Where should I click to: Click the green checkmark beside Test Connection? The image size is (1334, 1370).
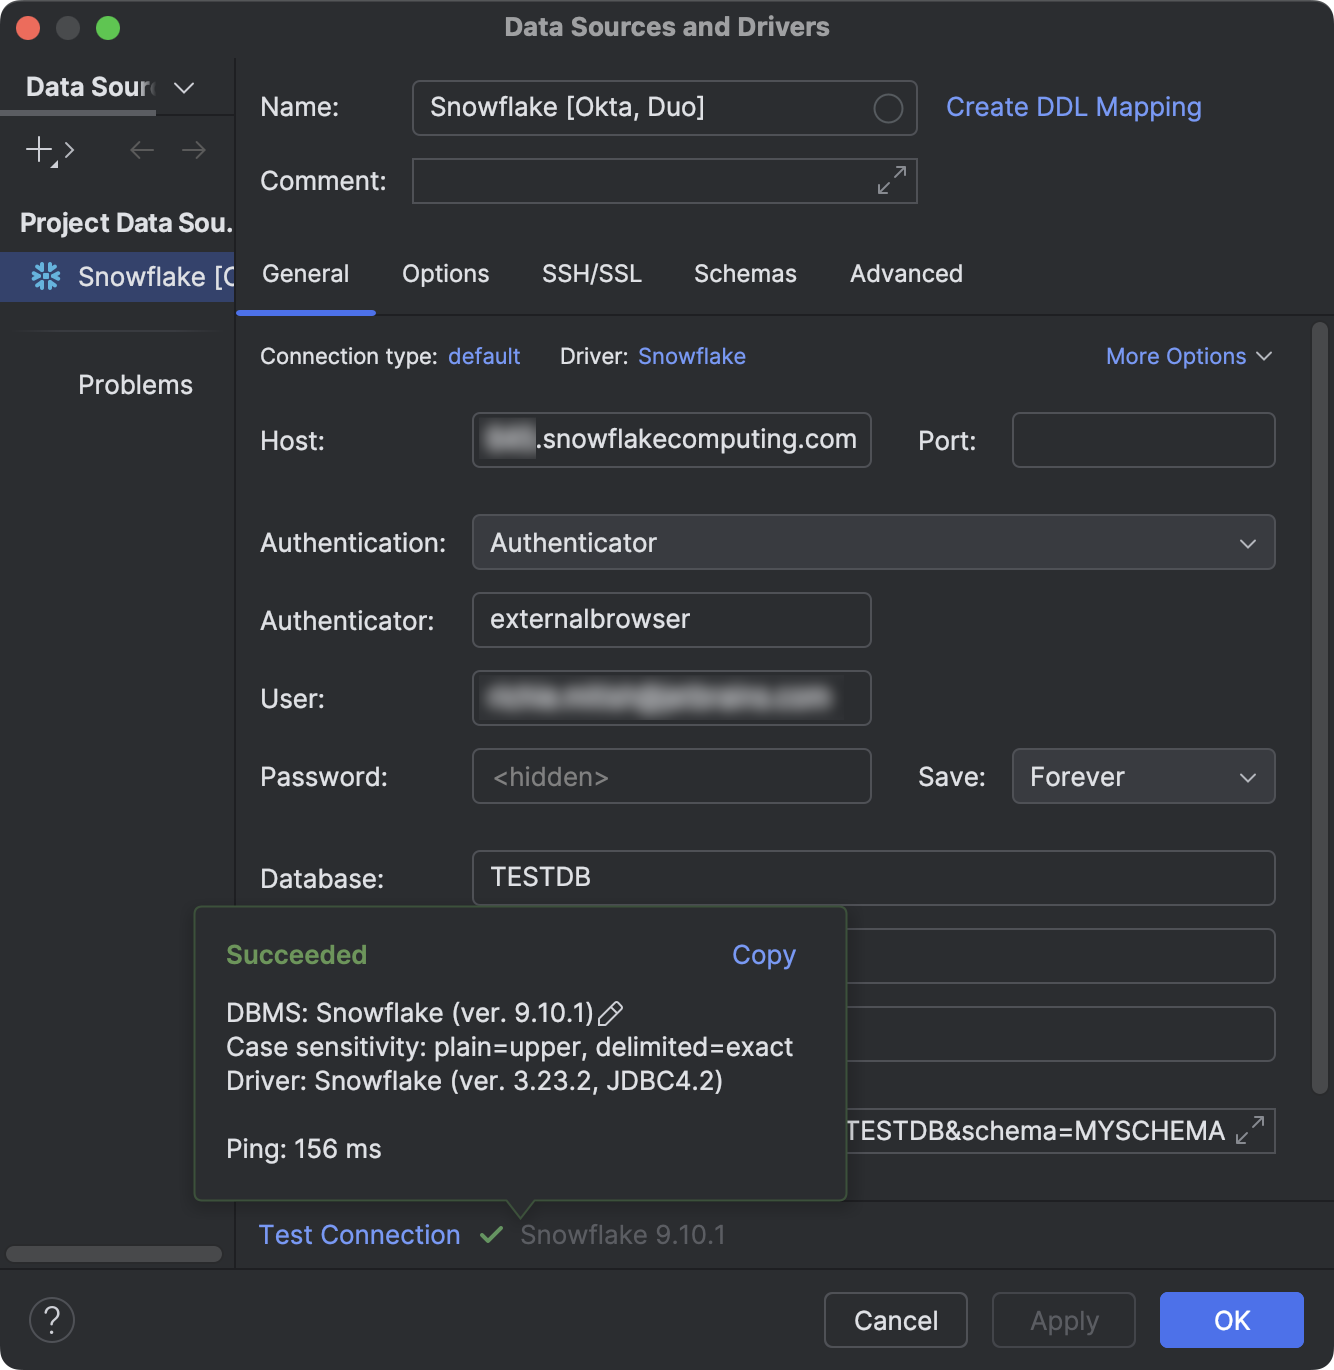point(491,1234)
